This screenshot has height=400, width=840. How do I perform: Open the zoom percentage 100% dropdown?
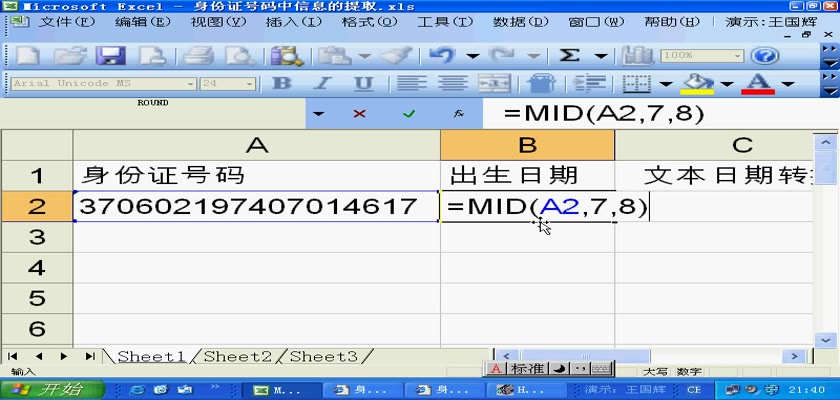click(738, 56)
